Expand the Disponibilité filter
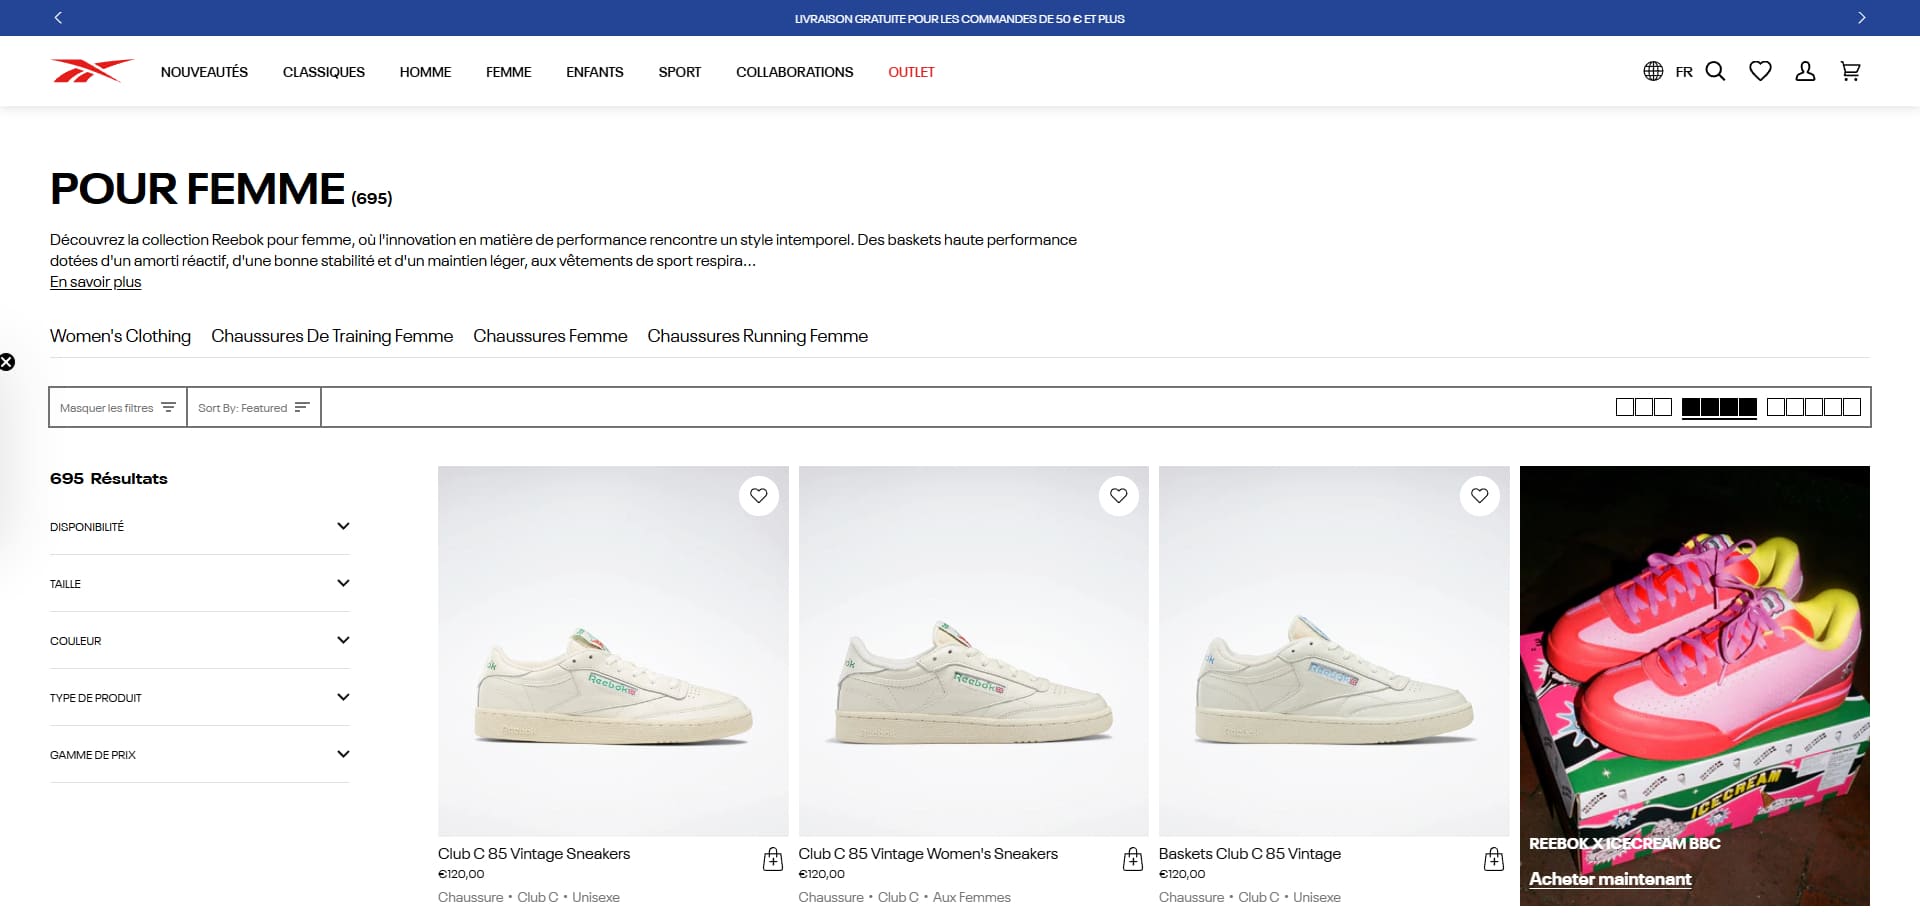This screenshot has width=1920, height=919. point(200,526)
